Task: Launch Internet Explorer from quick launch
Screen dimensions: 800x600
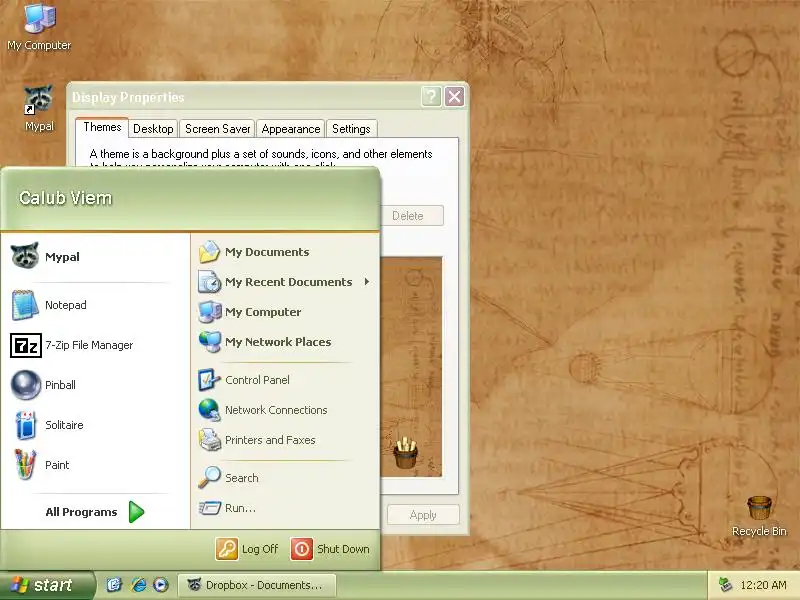Action: pos(138,585)
